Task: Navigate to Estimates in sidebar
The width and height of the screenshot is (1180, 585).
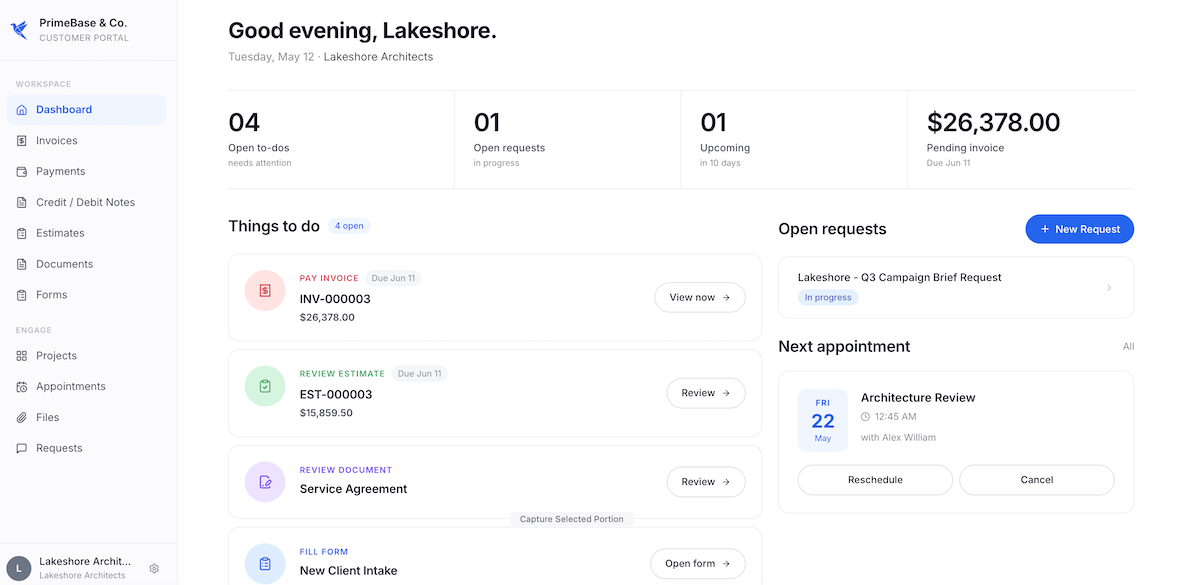Action: 86,233
